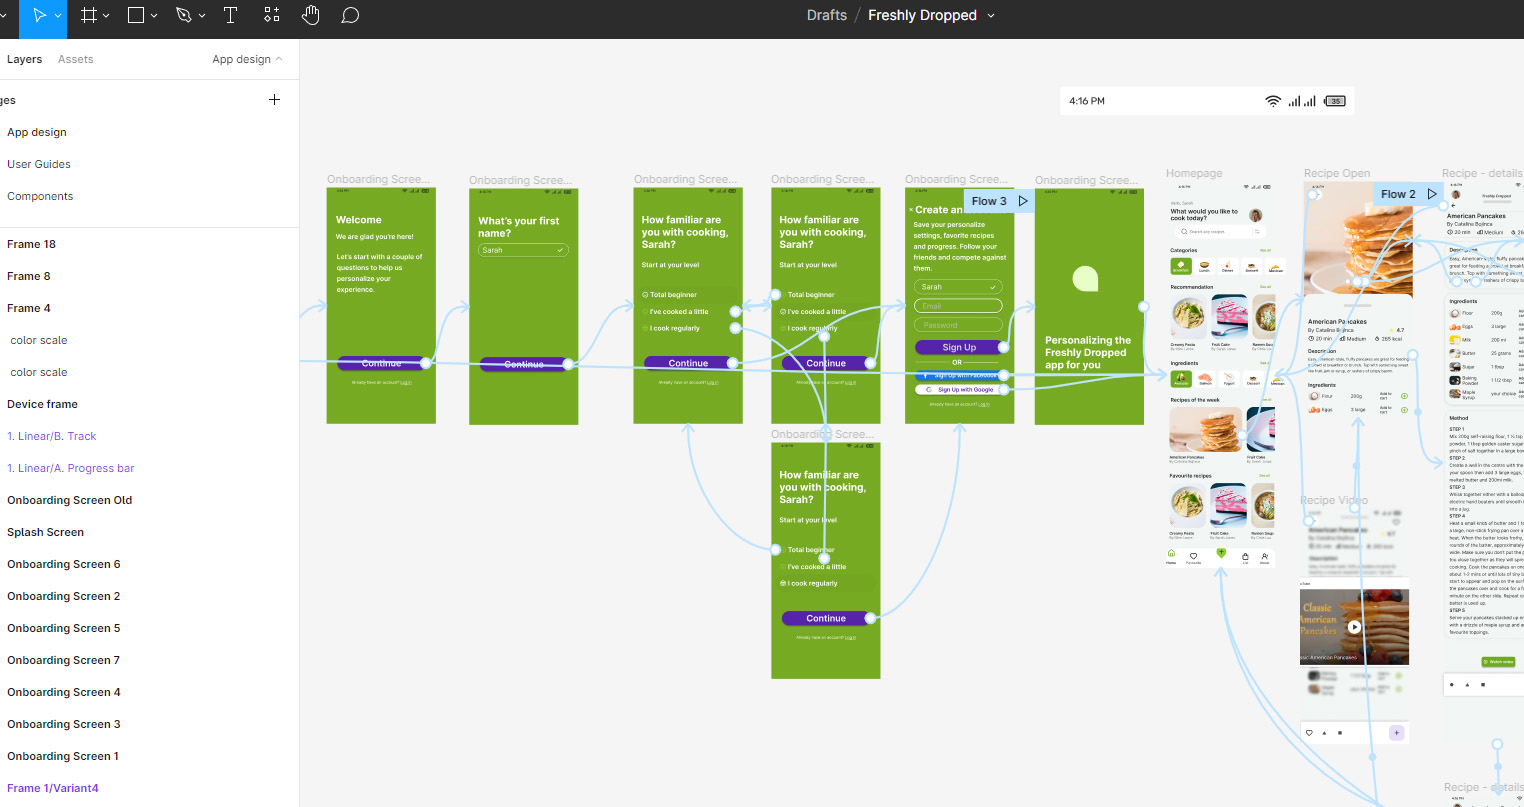Select the Frame tool
Image resolution: width=1524 pixels, height=807 pixels.
pos(89,15)
